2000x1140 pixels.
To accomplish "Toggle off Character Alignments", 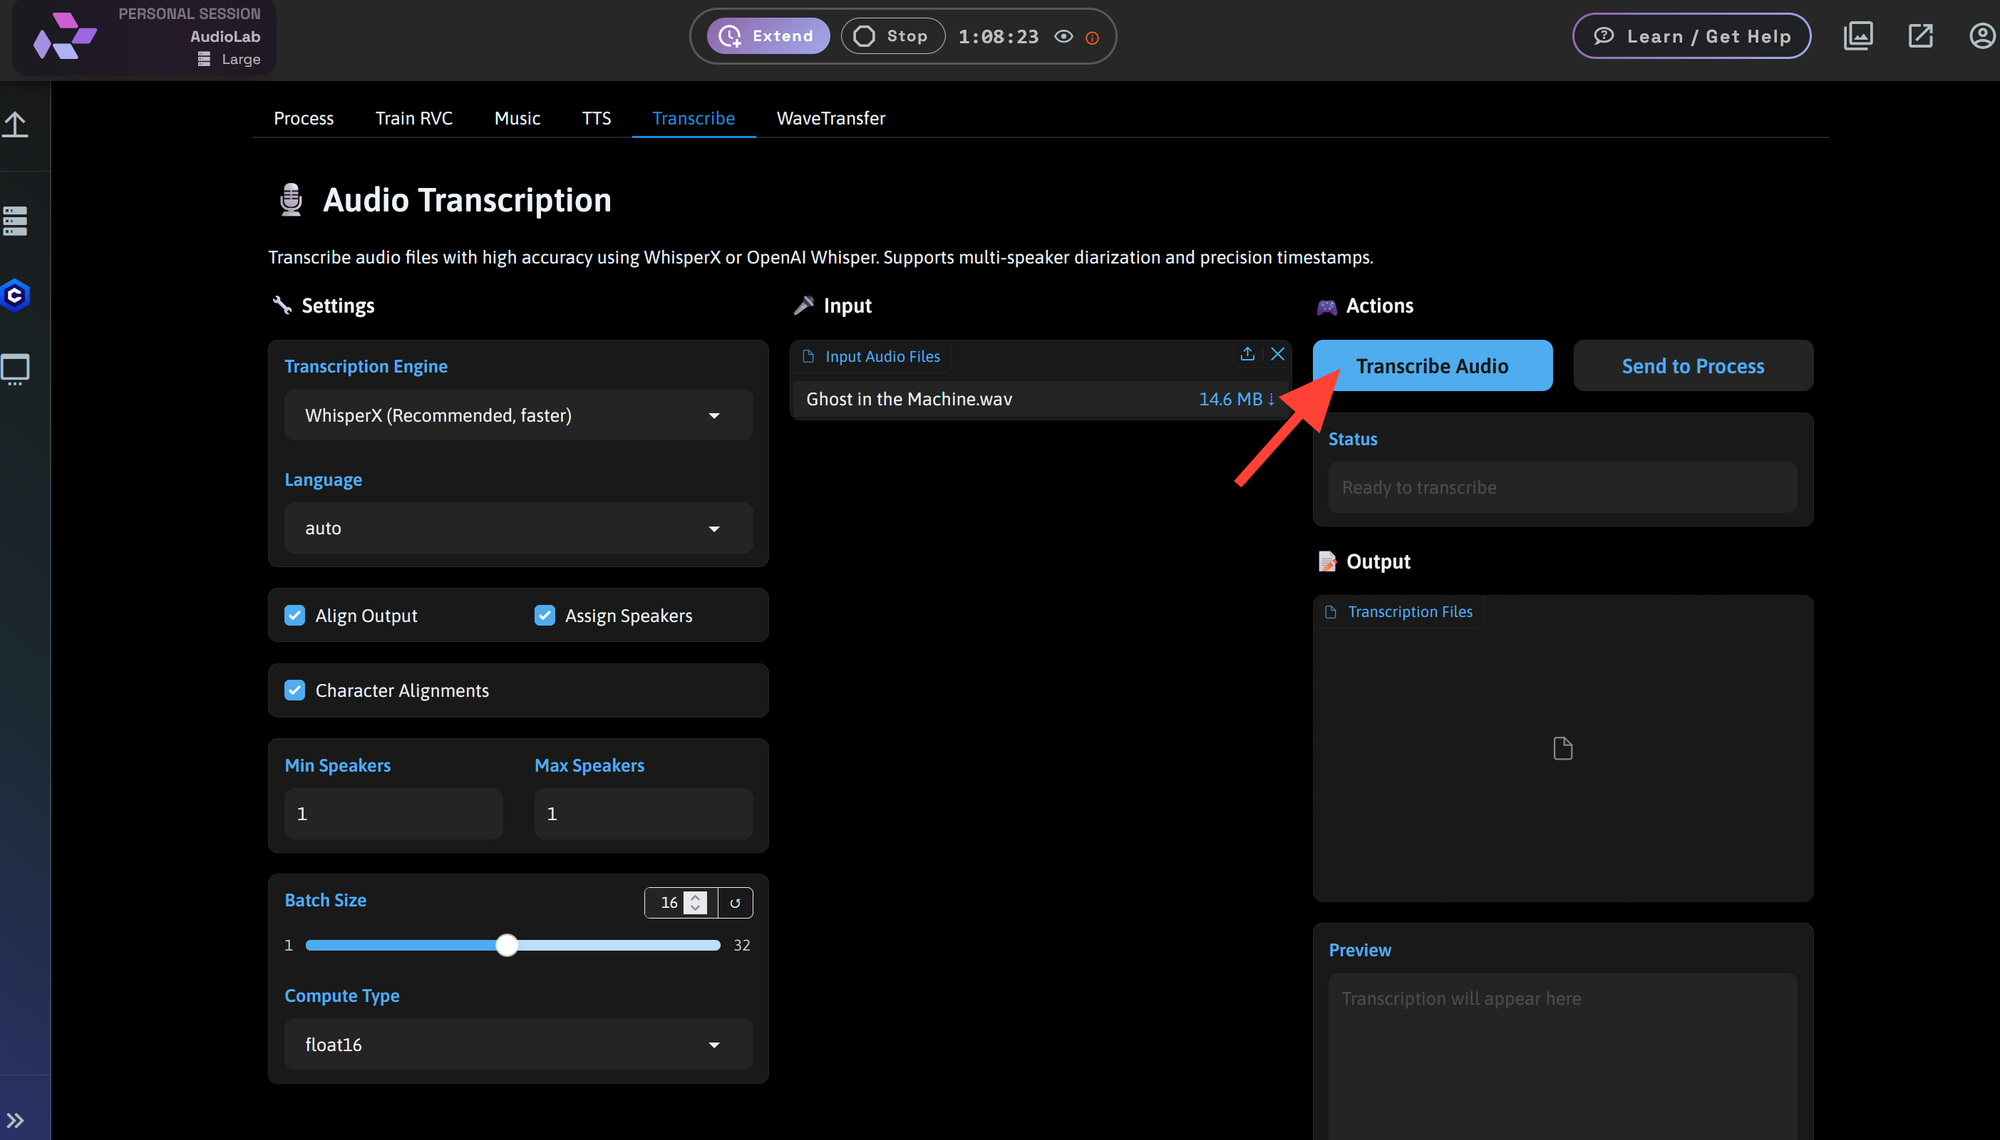I will [295, 690].
